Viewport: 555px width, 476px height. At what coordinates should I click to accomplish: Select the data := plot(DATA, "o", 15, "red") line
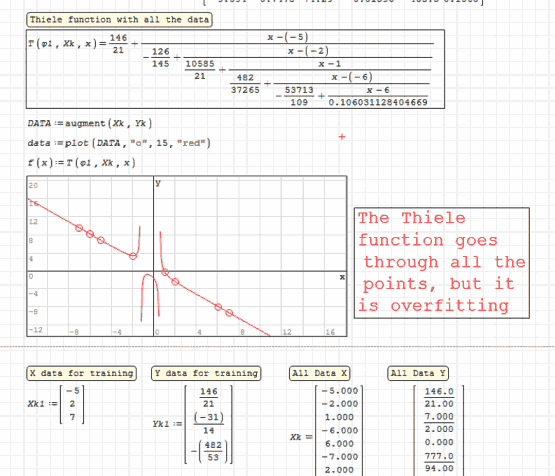pos(119,143)
